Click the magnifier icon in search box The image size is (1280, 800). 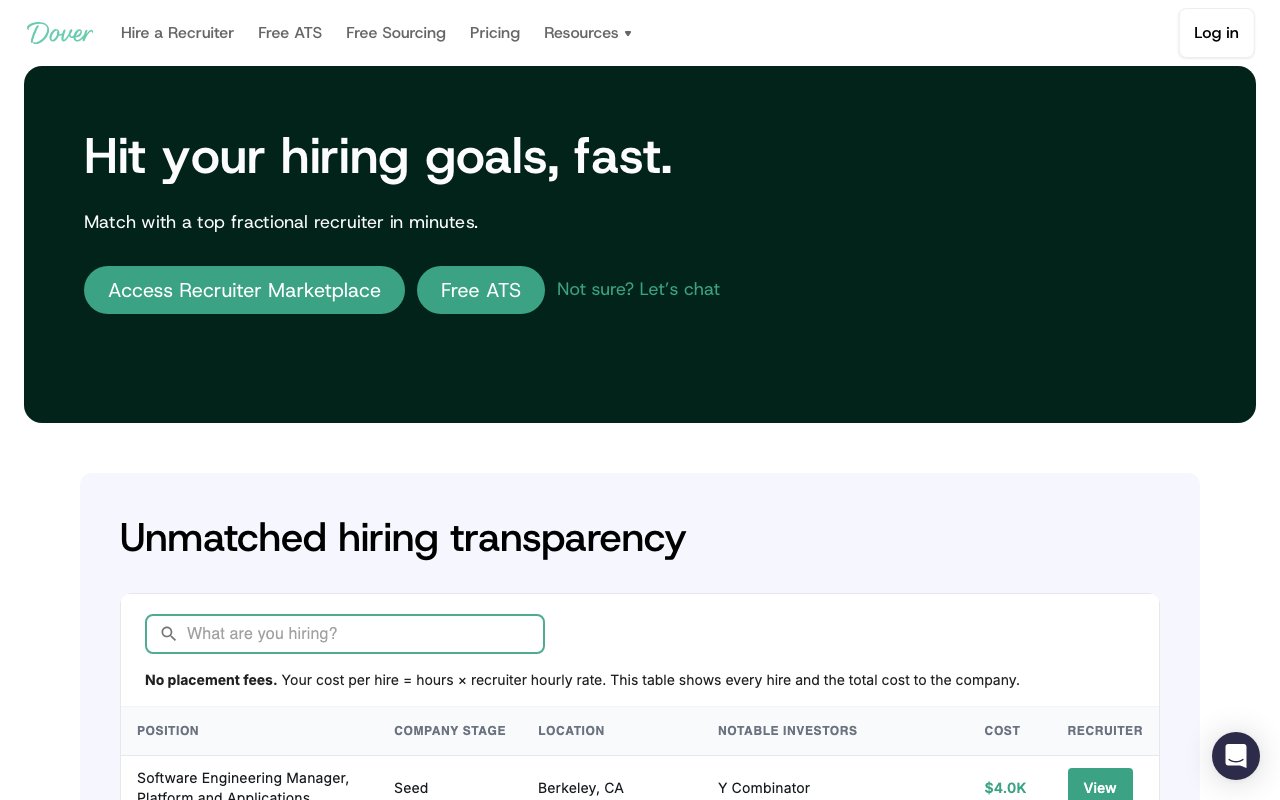[169, 634]
